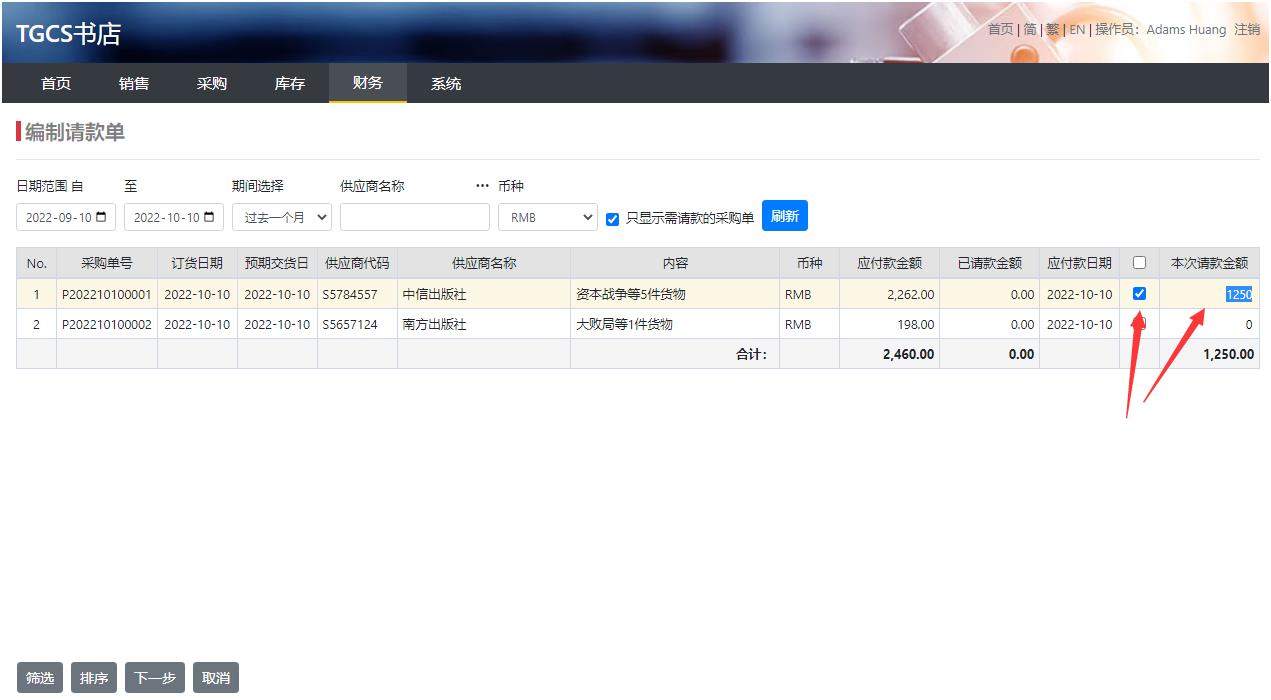Screen dimensions: 1271x700
Task: Open the 币种 RMB dropdown
Action: pos(547,217)
